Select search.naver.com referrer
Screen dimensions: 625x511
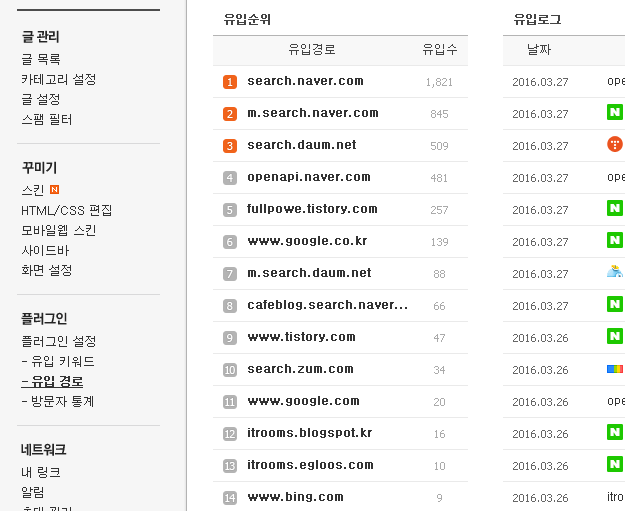tap(305, 81)
